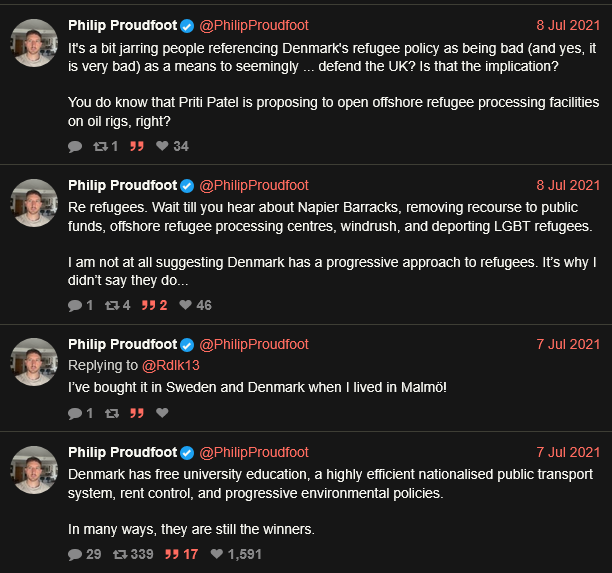The width and height of the screenshot is (612, 573).
Task: Click Philip Proudfoot name on the last tweet
Action: (122, 452)
